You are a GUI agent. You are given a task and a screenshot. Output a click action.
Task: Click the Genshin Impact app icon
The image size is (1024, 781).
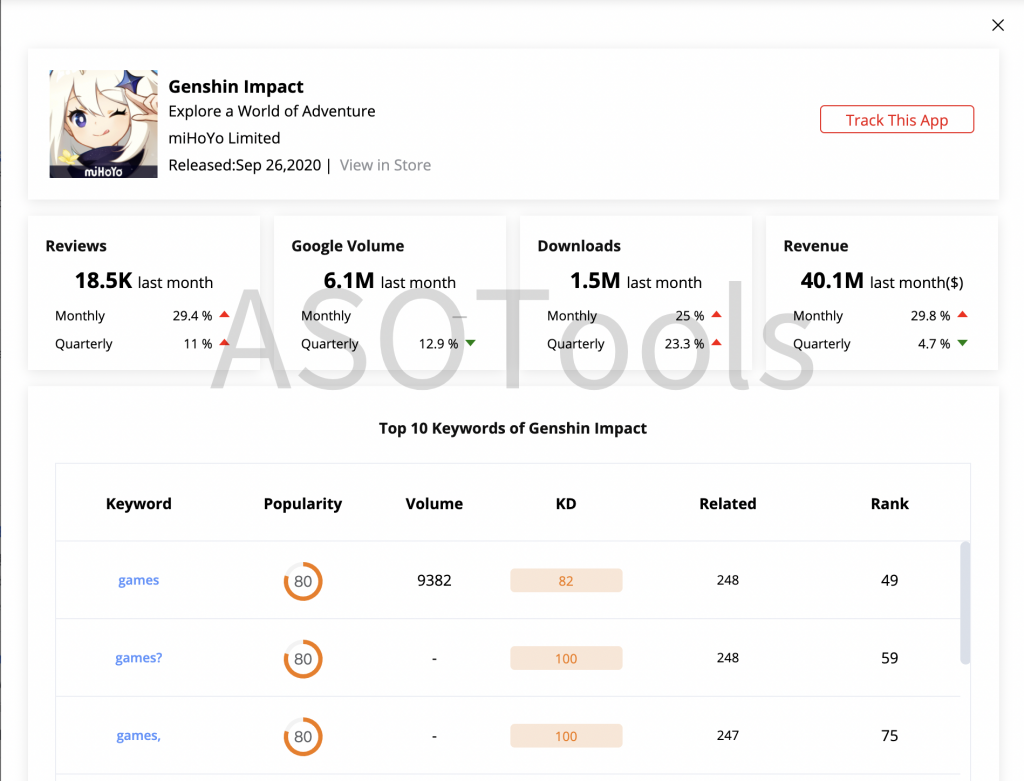103,124
